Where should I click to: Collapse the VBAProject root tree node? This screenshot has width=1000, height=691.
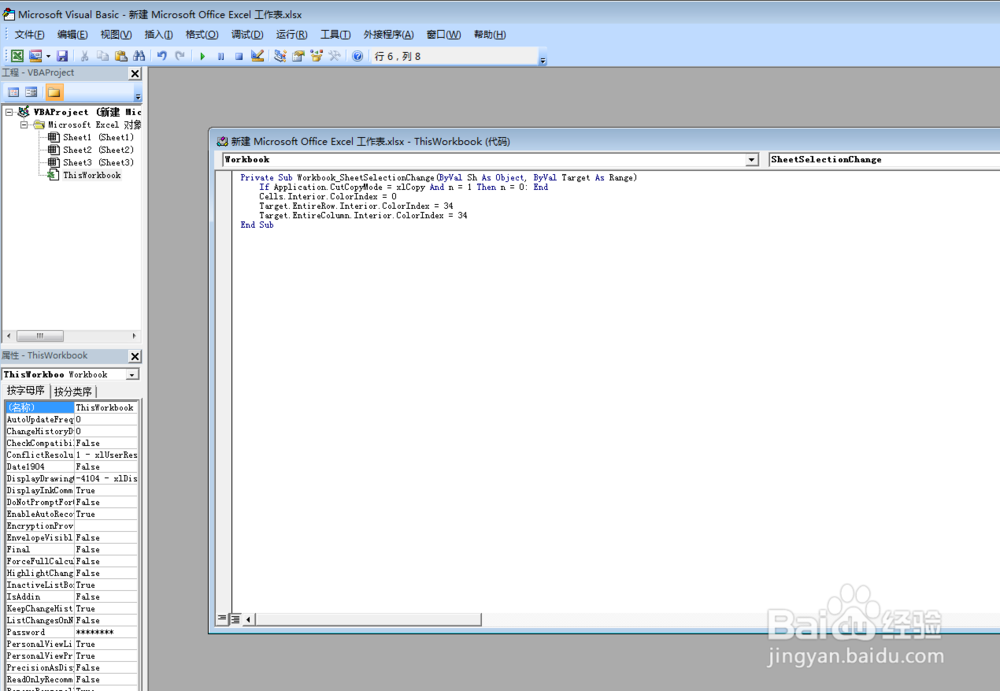tap(9, 112)
